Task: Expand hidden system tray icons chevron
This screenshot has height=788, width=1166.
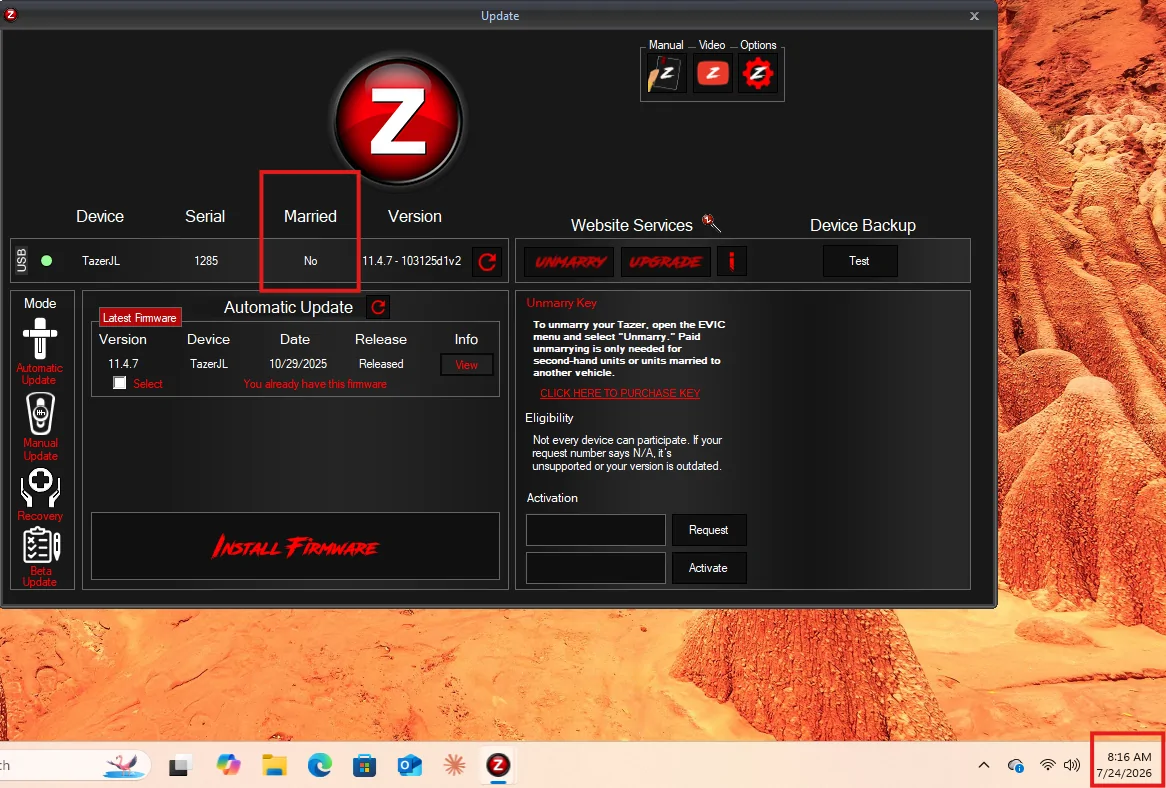Action: tap(984, 765)
